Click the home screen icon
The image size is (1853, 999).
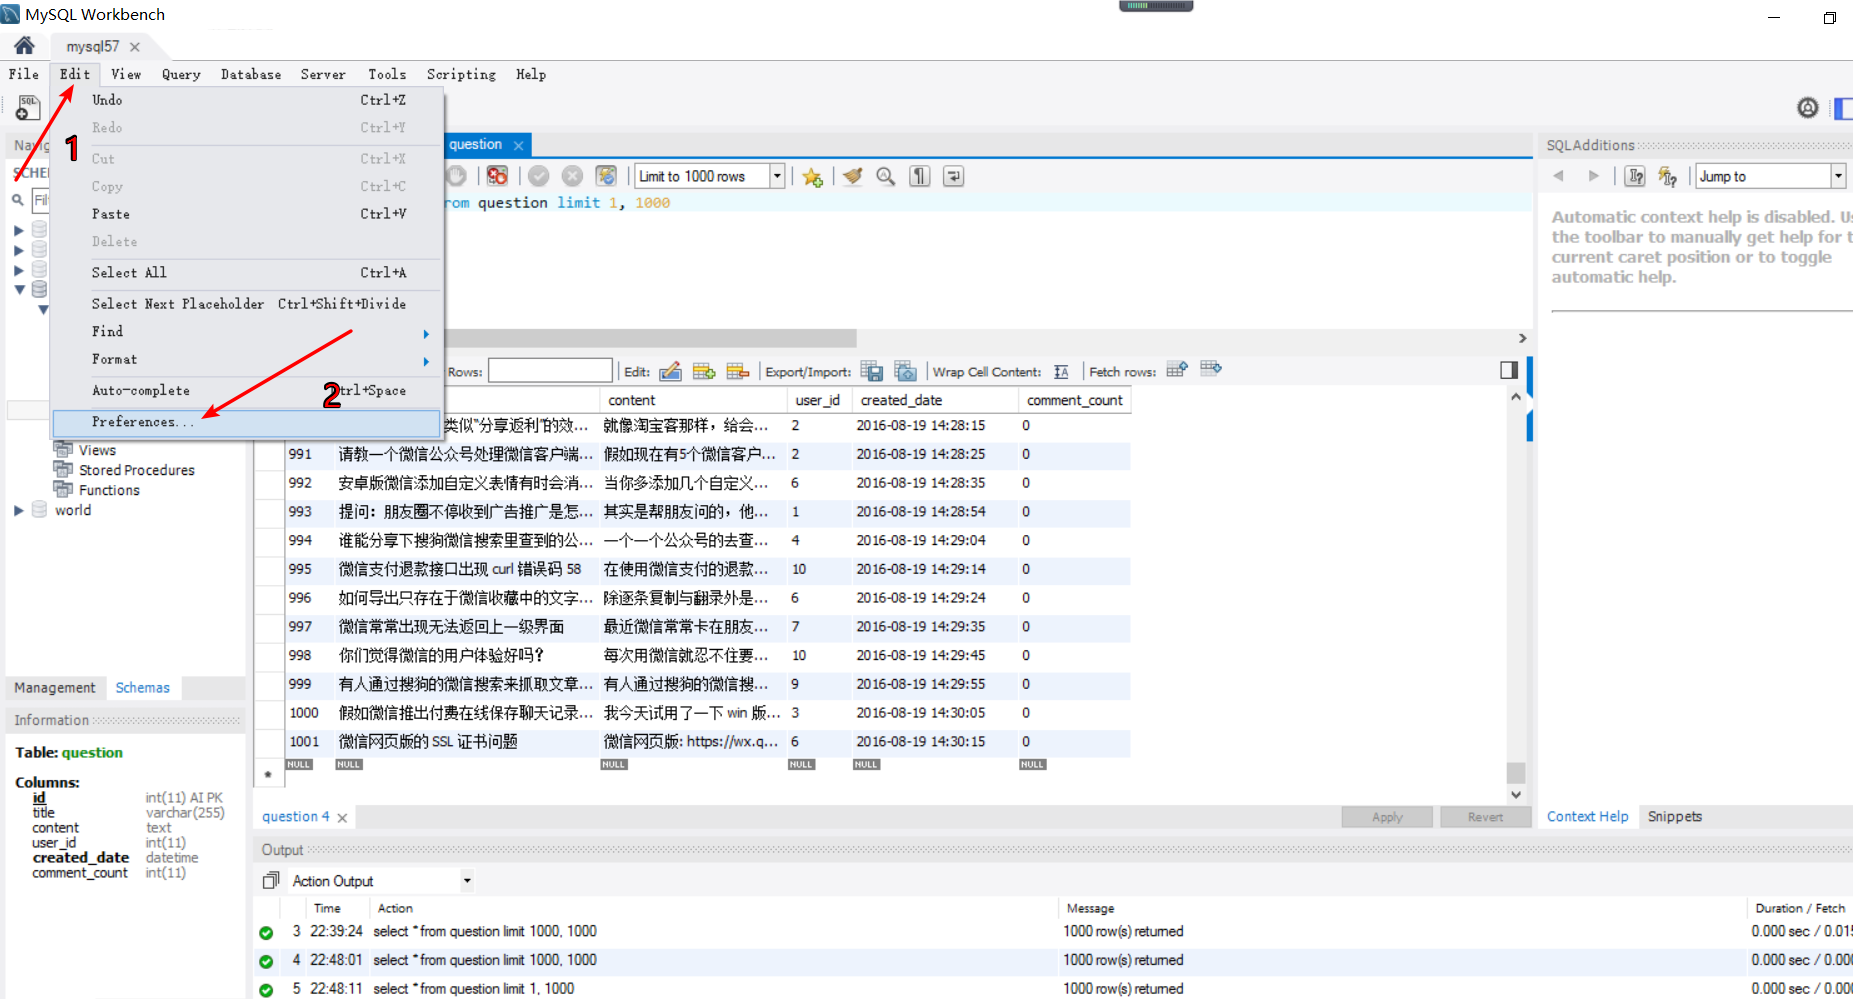tap(24, 45)
